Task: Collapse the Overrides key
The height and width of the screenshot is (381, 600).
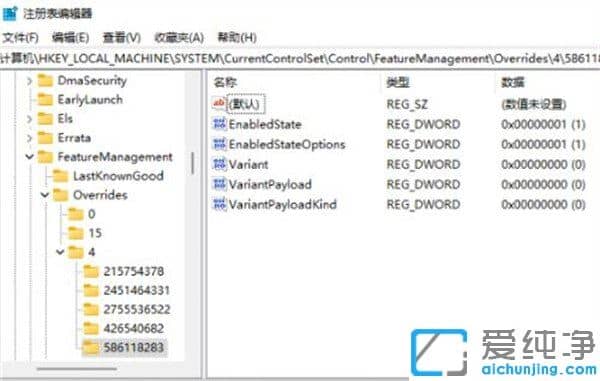Action: point(45,195)
